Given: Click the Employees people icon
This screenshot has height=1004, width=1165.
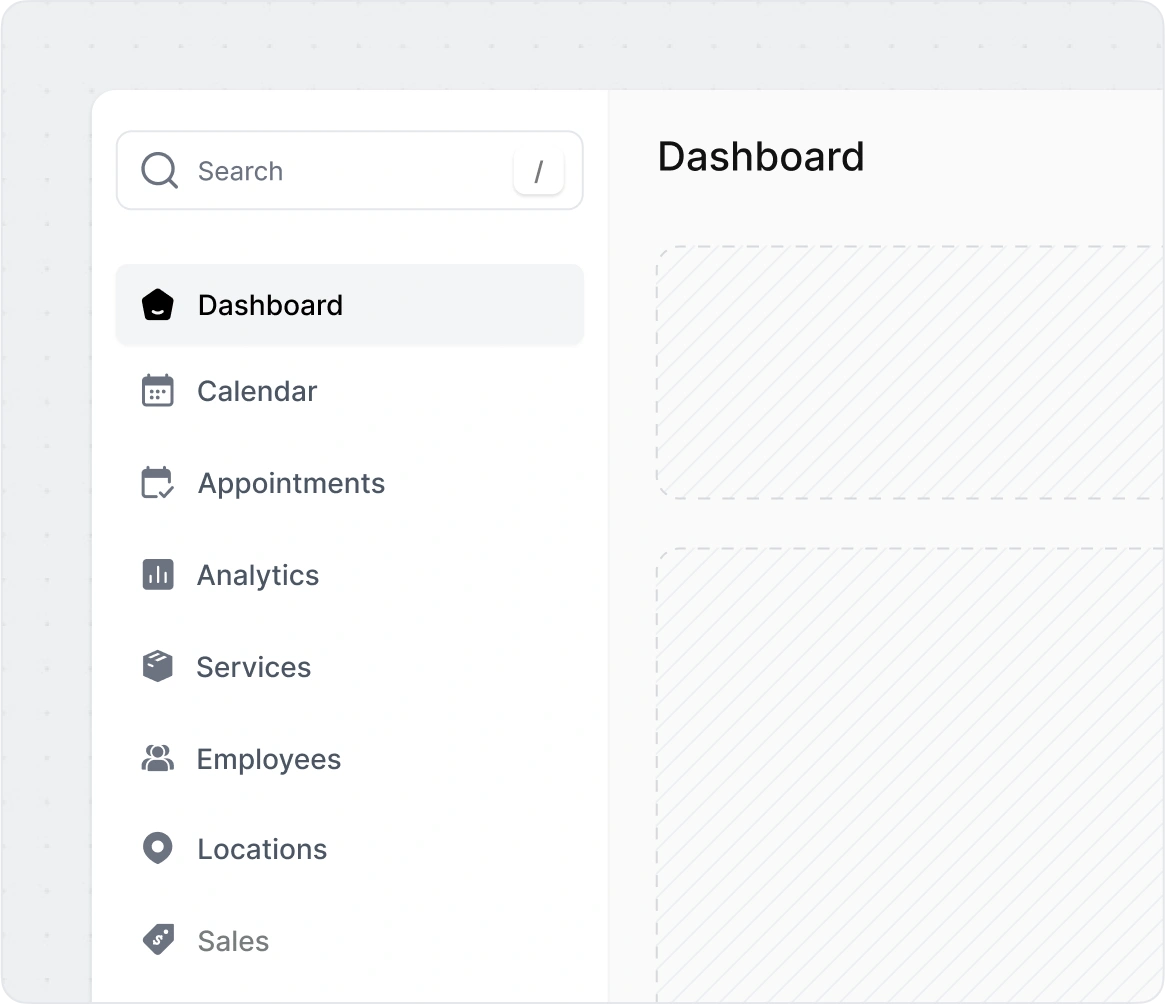Looking at the screenshot, I should point(158,759).
